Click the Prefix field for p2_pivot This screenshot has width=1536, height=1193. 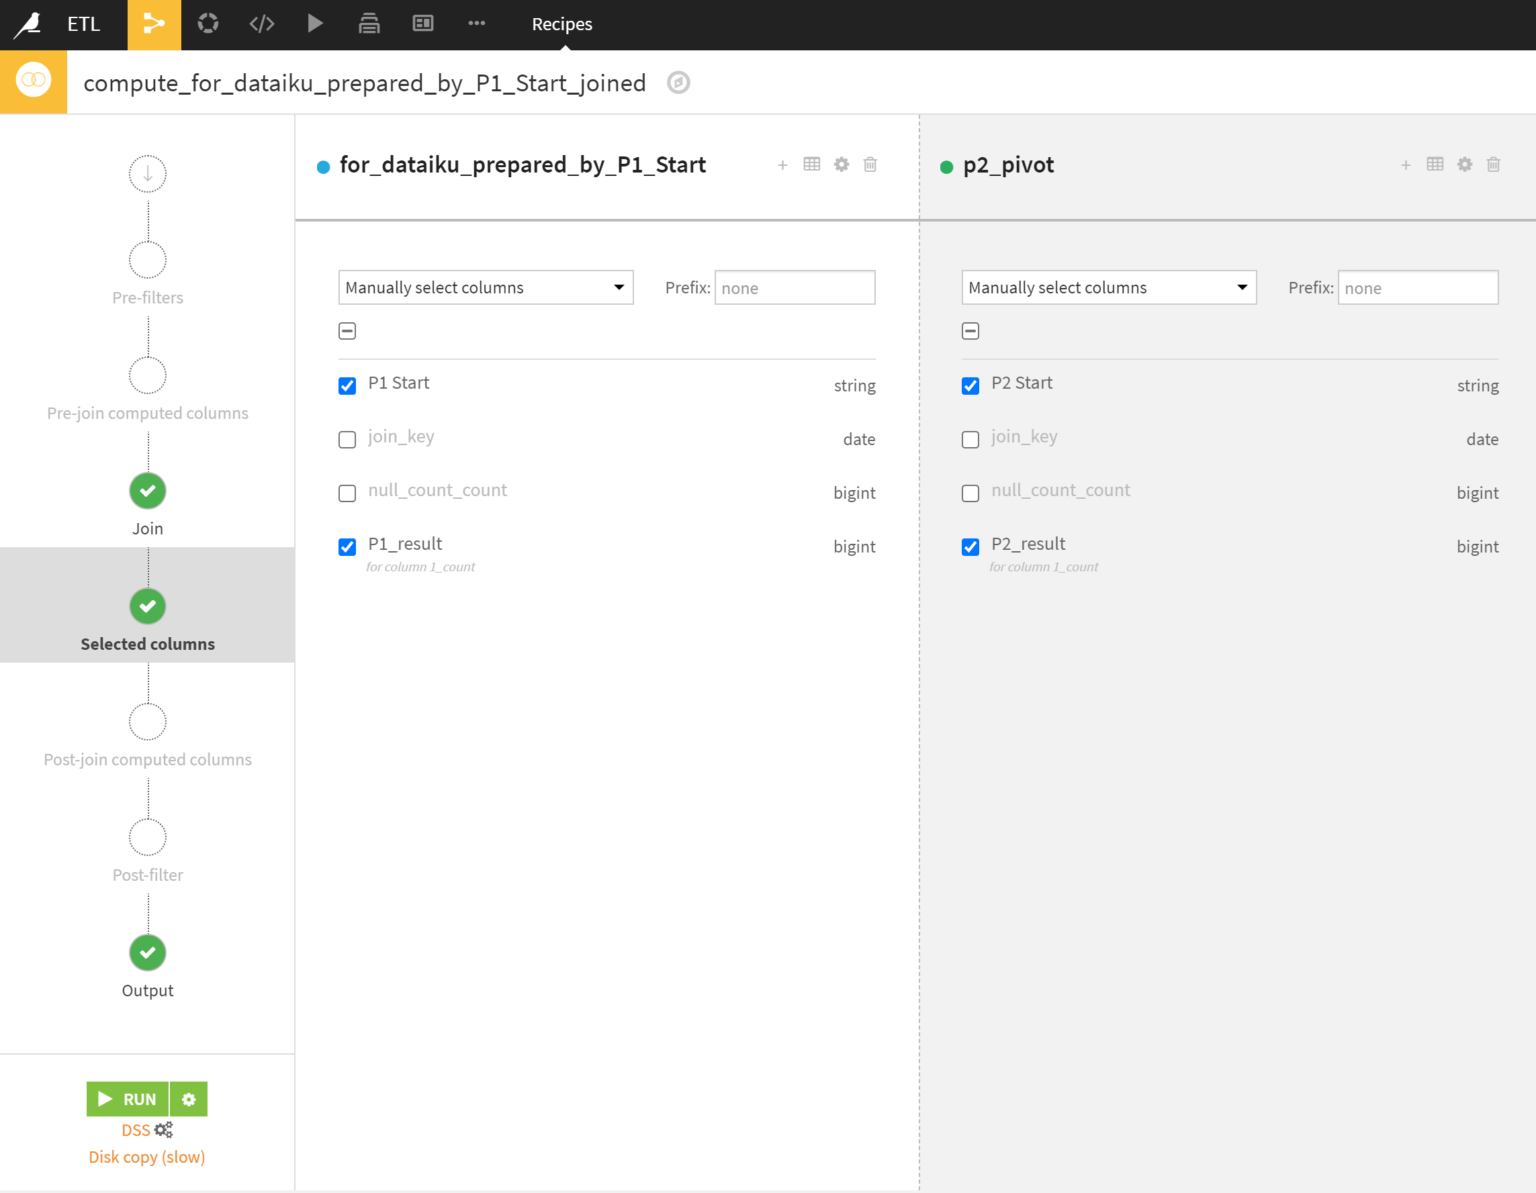(1417, 288)
